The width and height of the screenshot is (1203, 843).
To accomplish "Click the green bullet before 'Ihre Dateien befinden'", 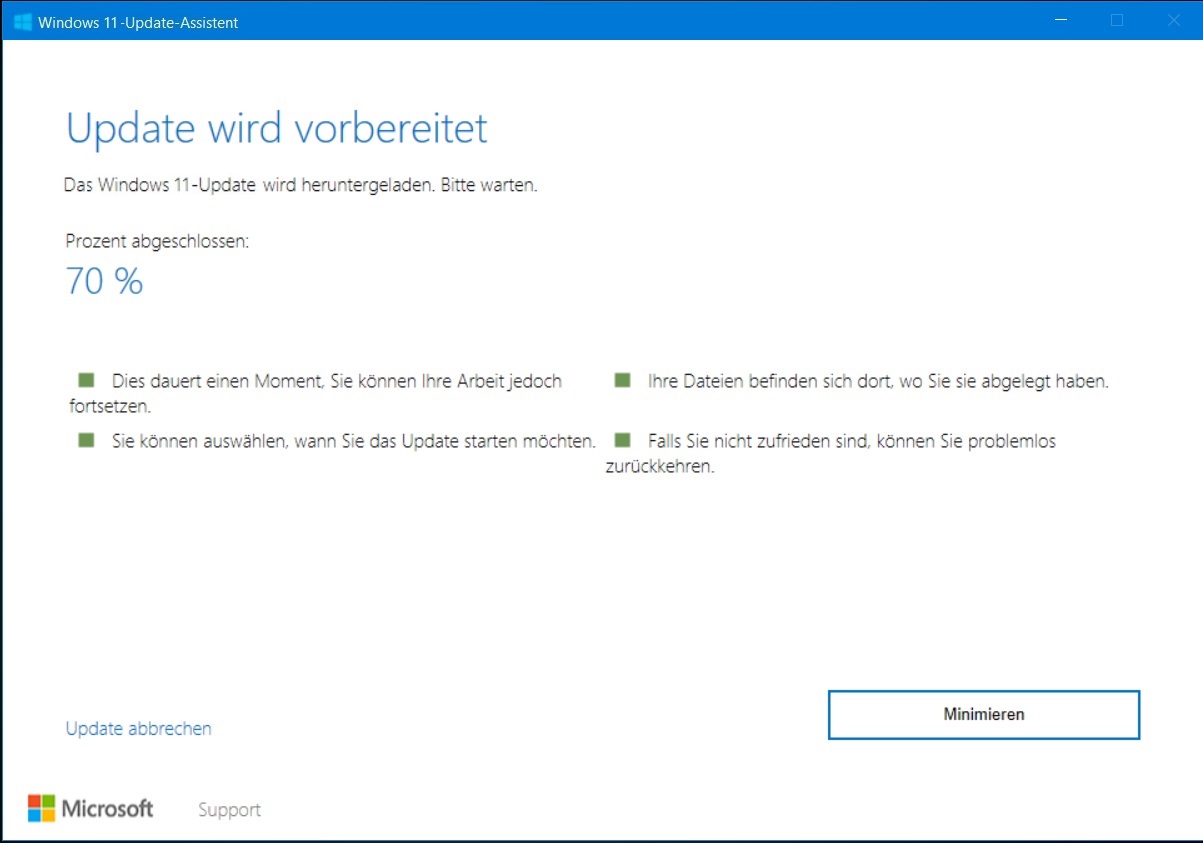I will (x=623, y=380).
